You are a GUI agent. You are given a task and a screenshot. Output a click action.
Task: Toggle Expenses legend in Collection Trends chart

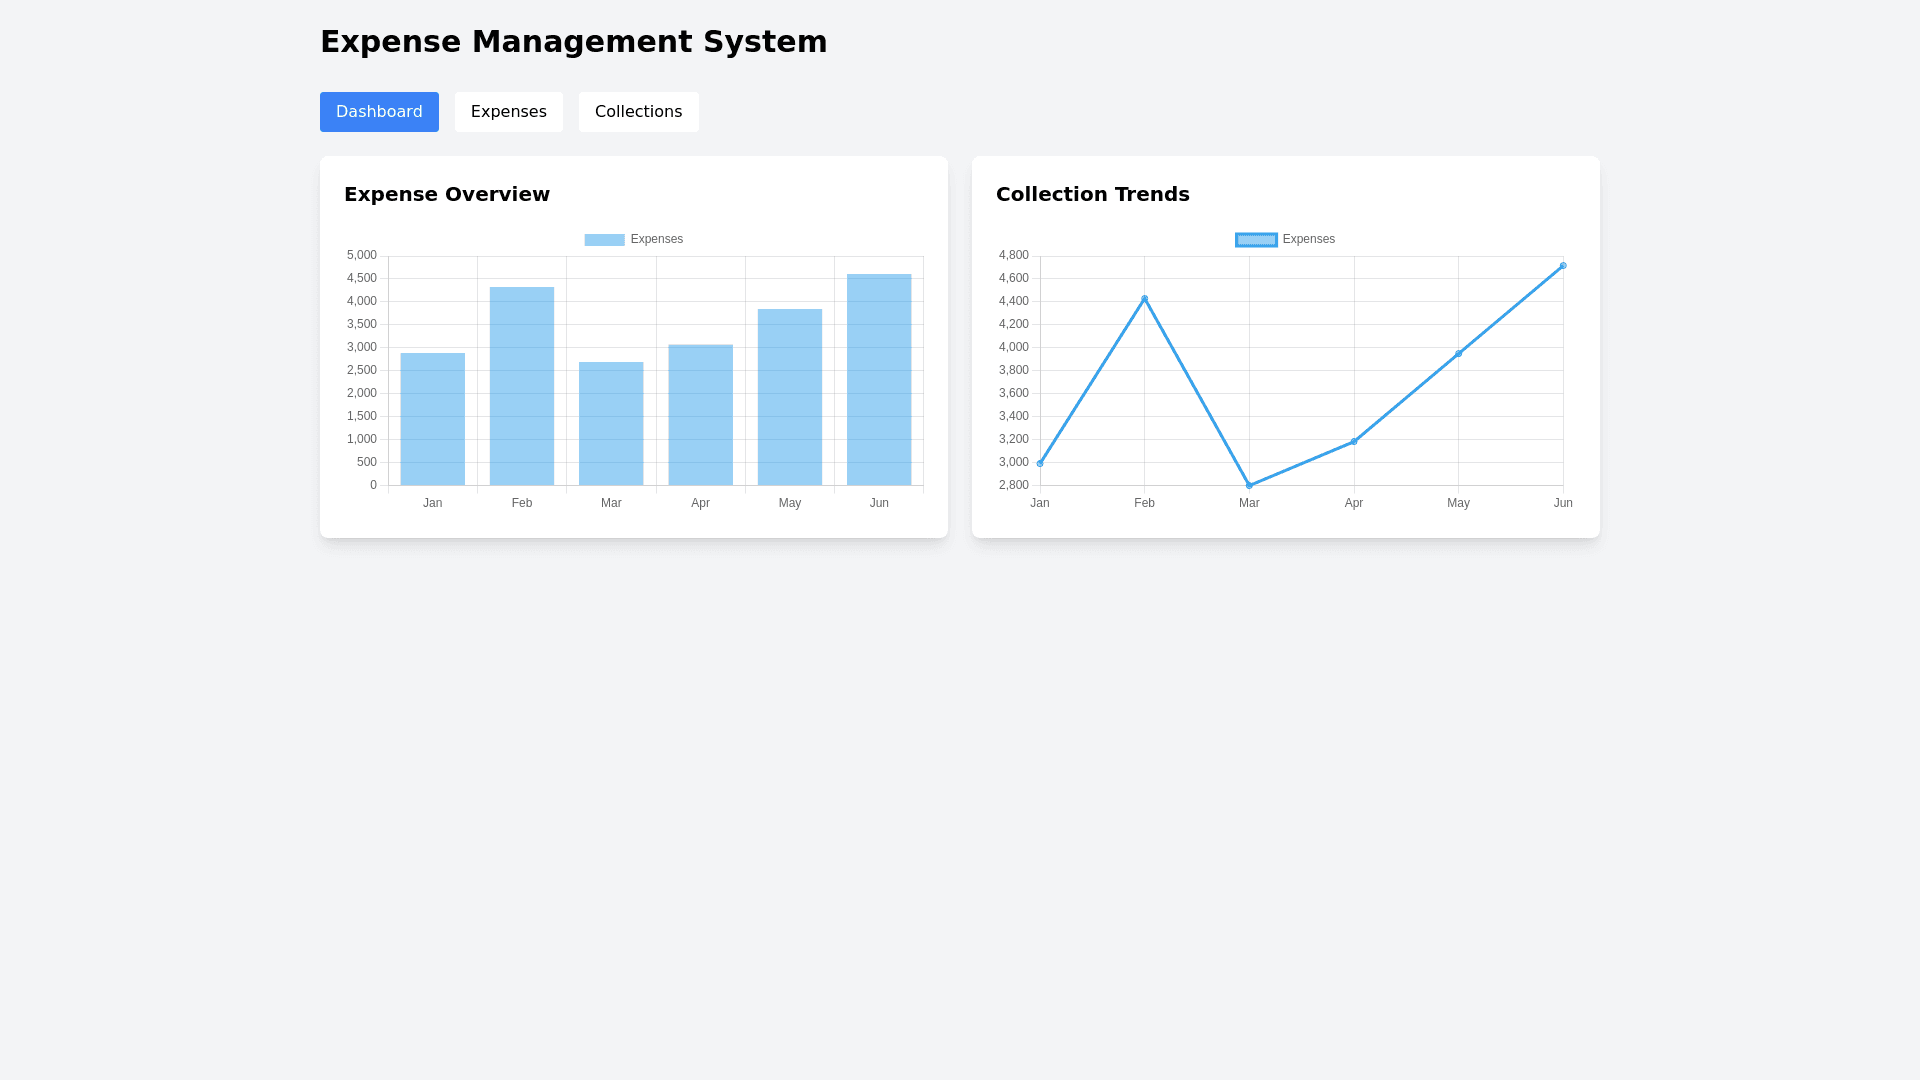click(x=1285, y=240)
